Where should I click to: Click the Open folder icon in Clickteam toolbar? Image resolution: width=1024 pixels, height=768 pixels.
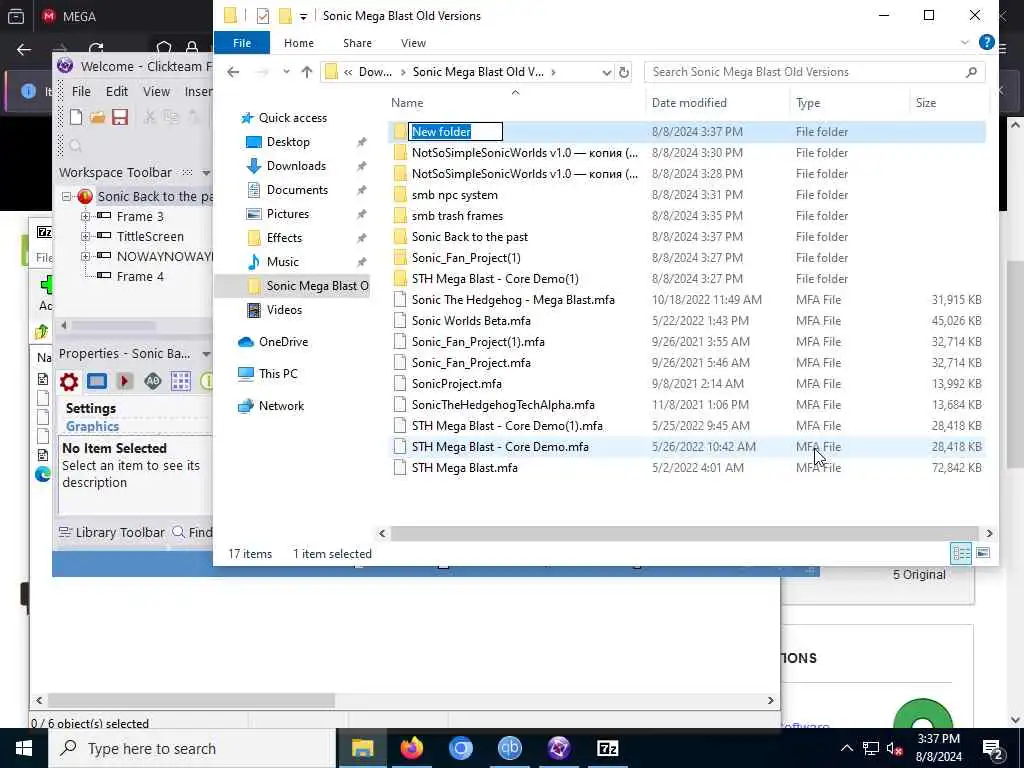[x=97, y=117]
